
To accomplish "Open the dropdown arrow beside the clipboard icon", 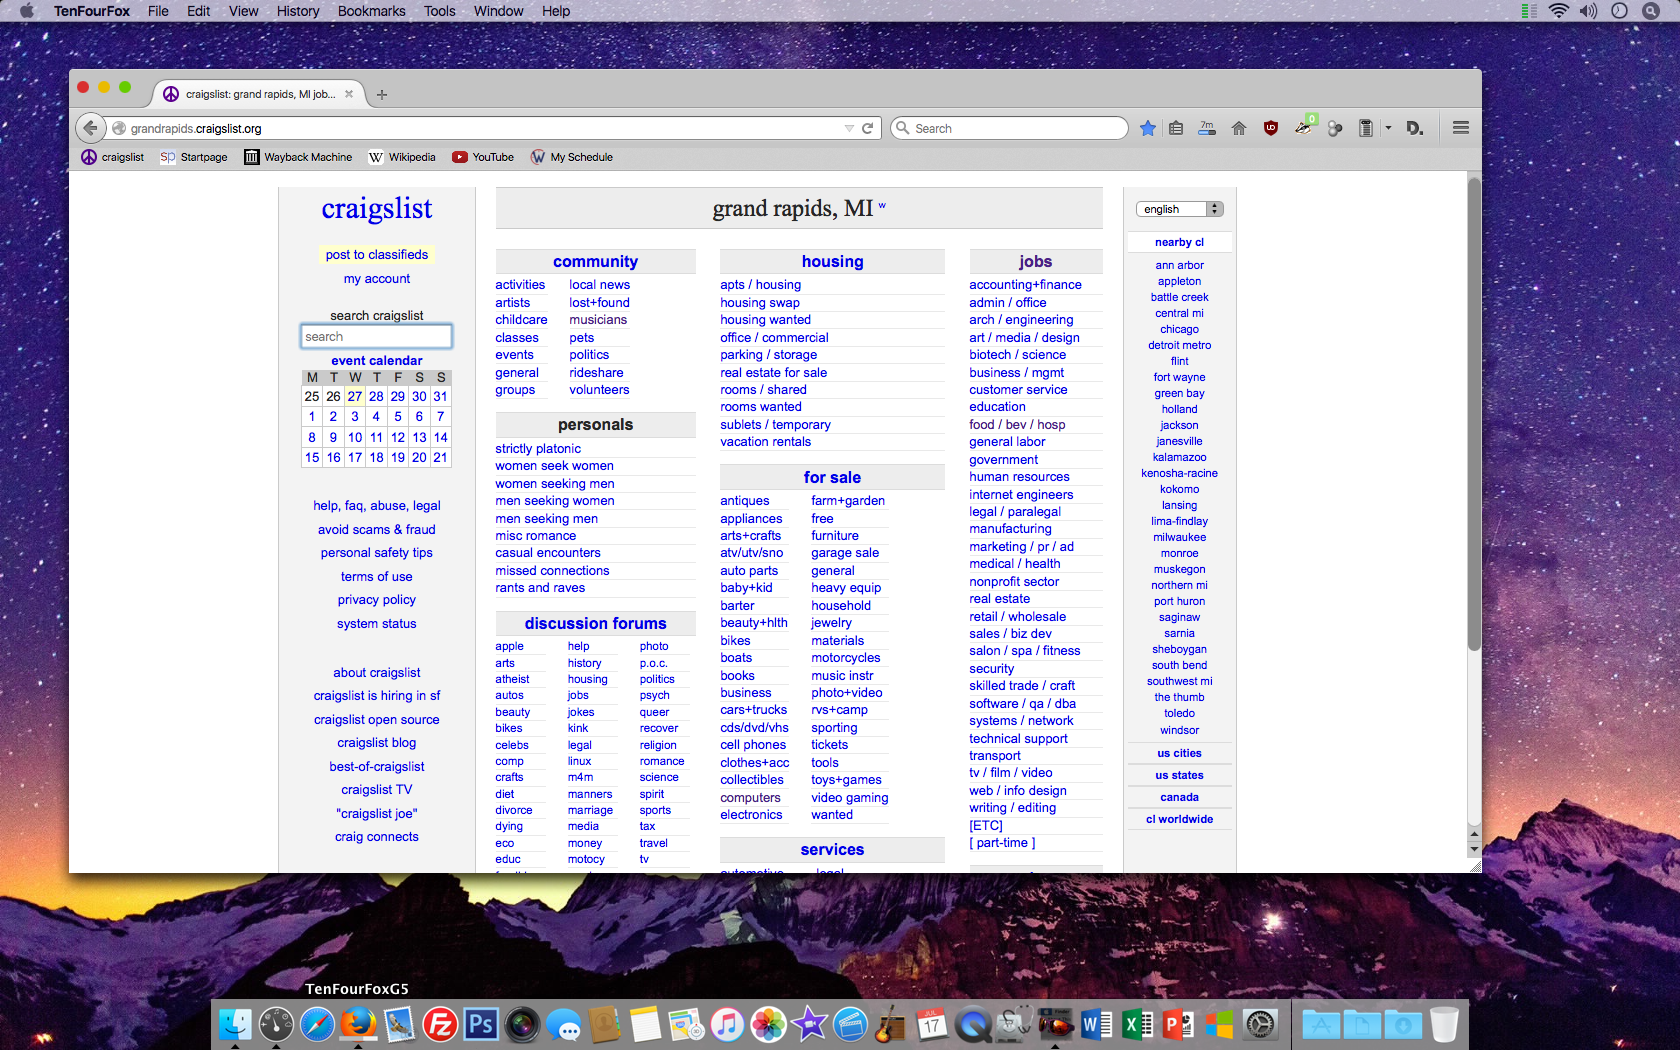I will coord(1388,128).
